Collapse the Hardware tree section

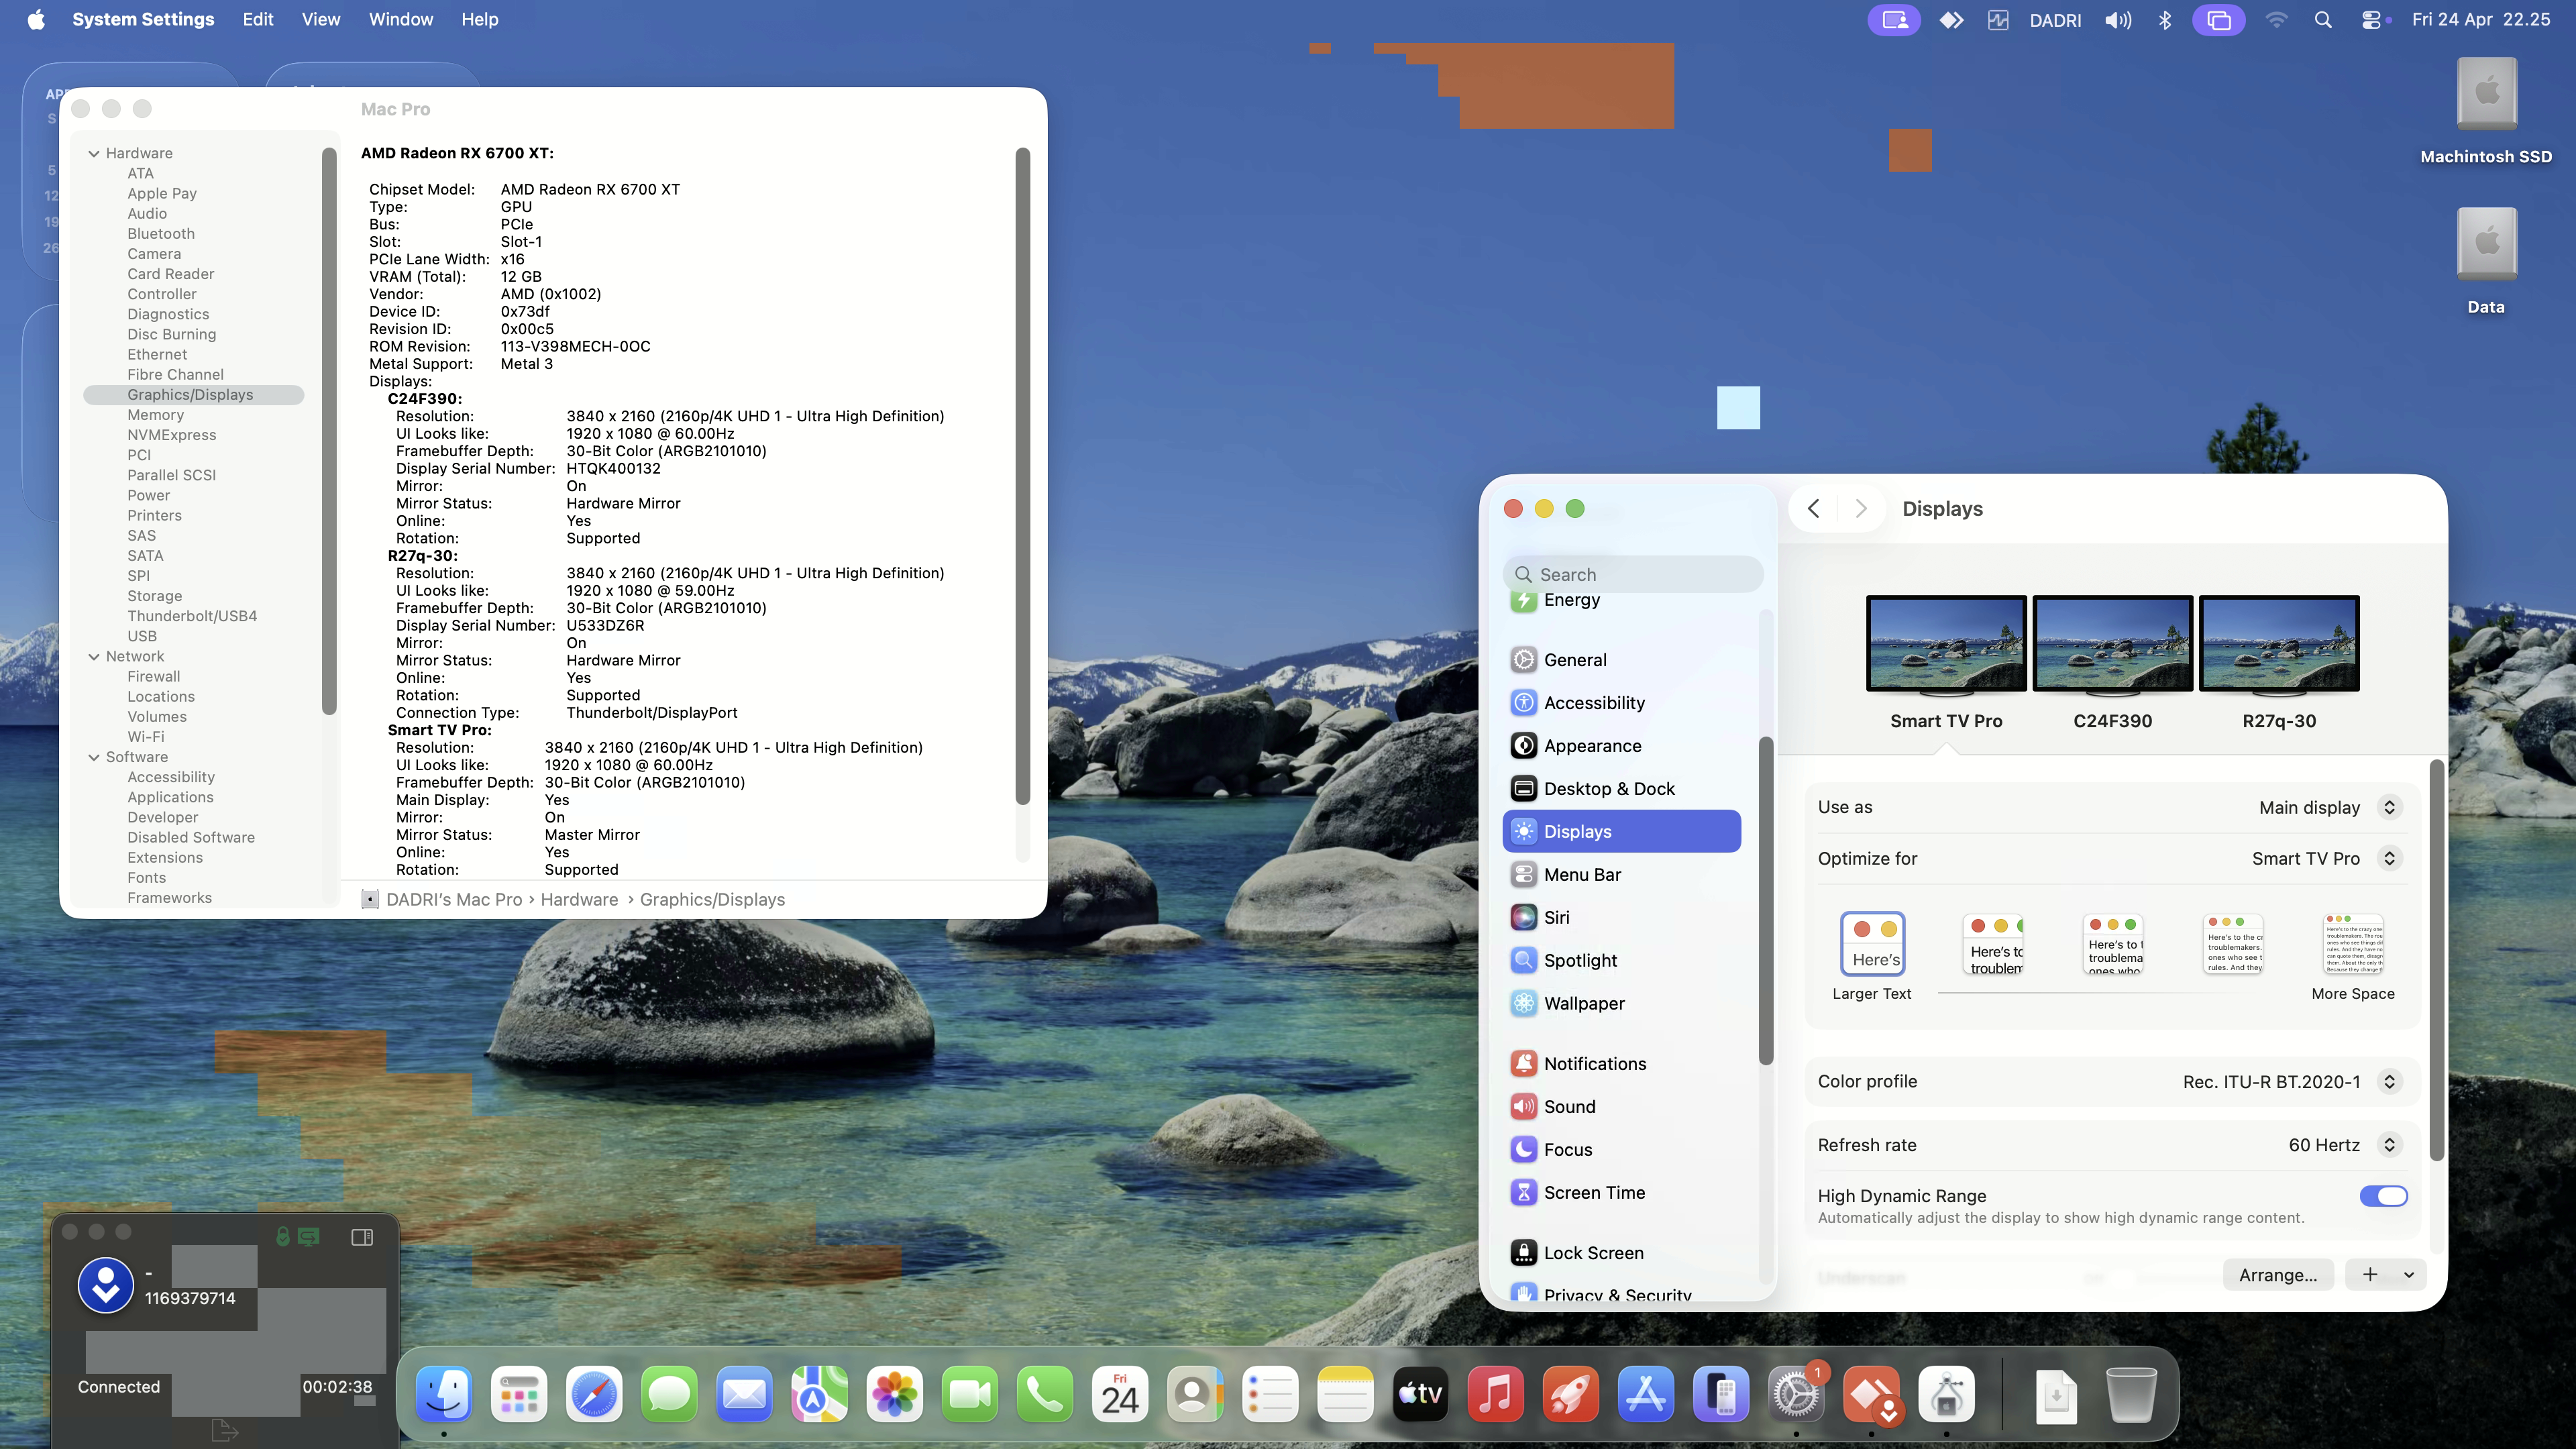[x=94, y=153]
